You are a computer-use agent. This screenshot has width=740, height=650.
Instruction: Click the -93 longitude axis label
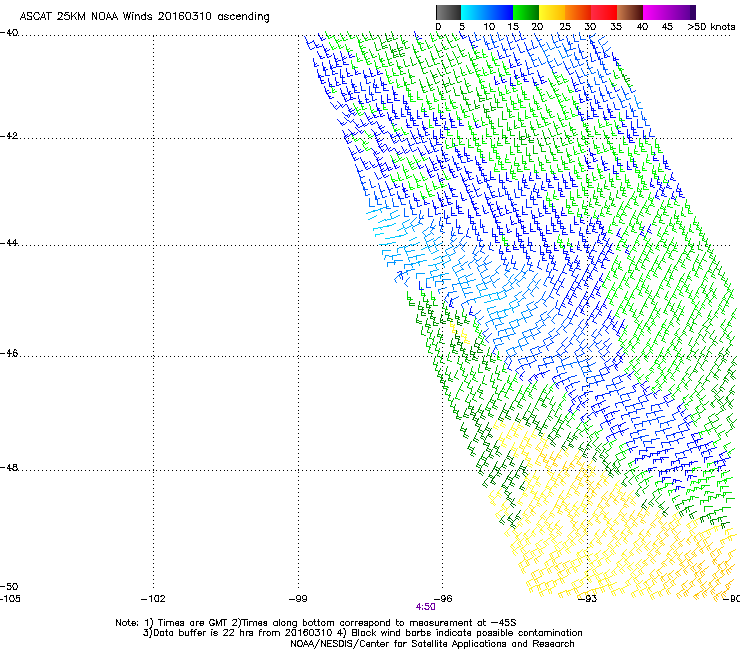tap(588, 599)
